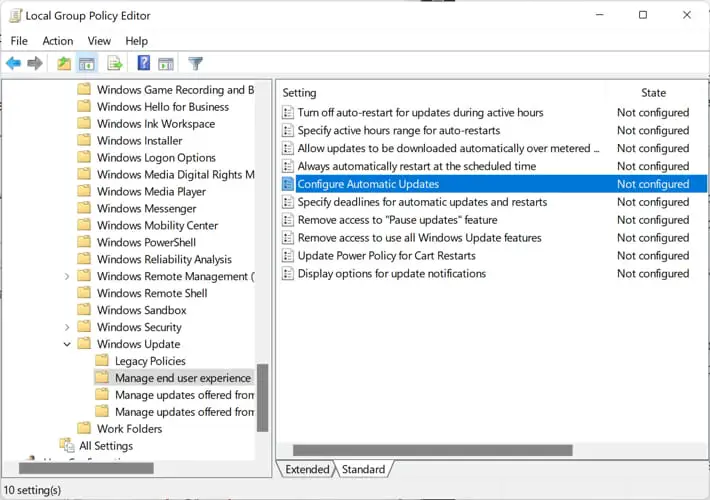This screenshot has width=710, height=500.
Task: Click the 10 setting(s) status bar text
Action: tap(32, 490)
